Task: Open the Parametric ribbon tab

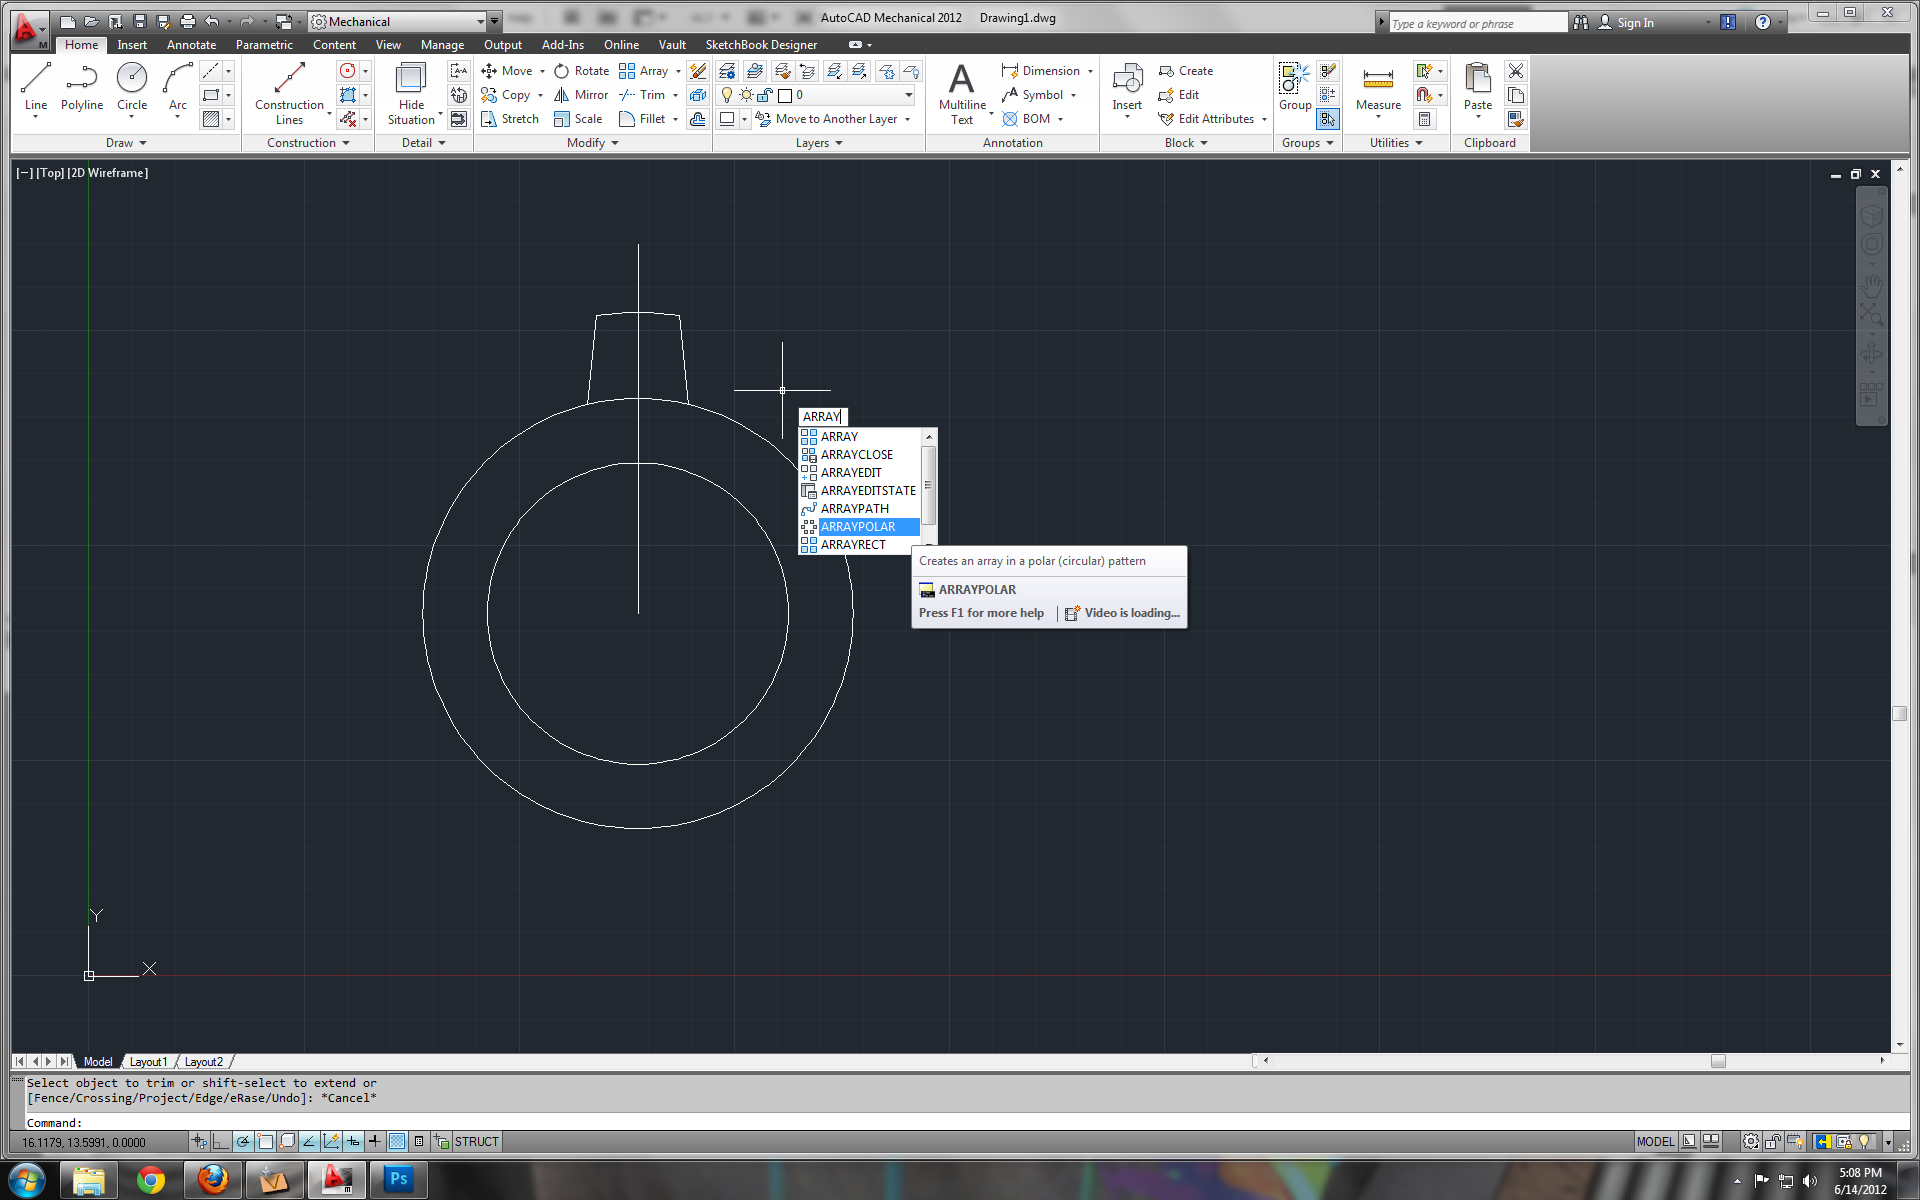Action: 264,45
